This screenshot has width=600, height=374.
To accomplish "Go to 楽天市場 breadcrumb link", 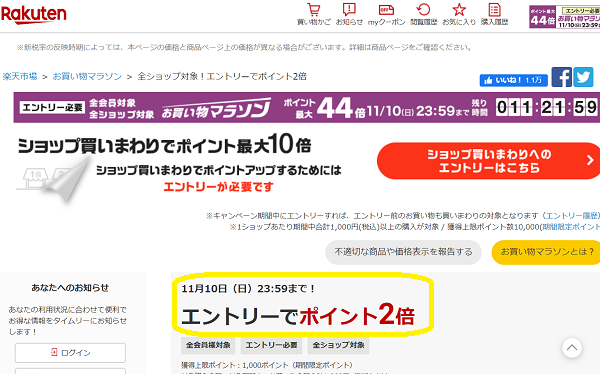I will pos(20,76).
